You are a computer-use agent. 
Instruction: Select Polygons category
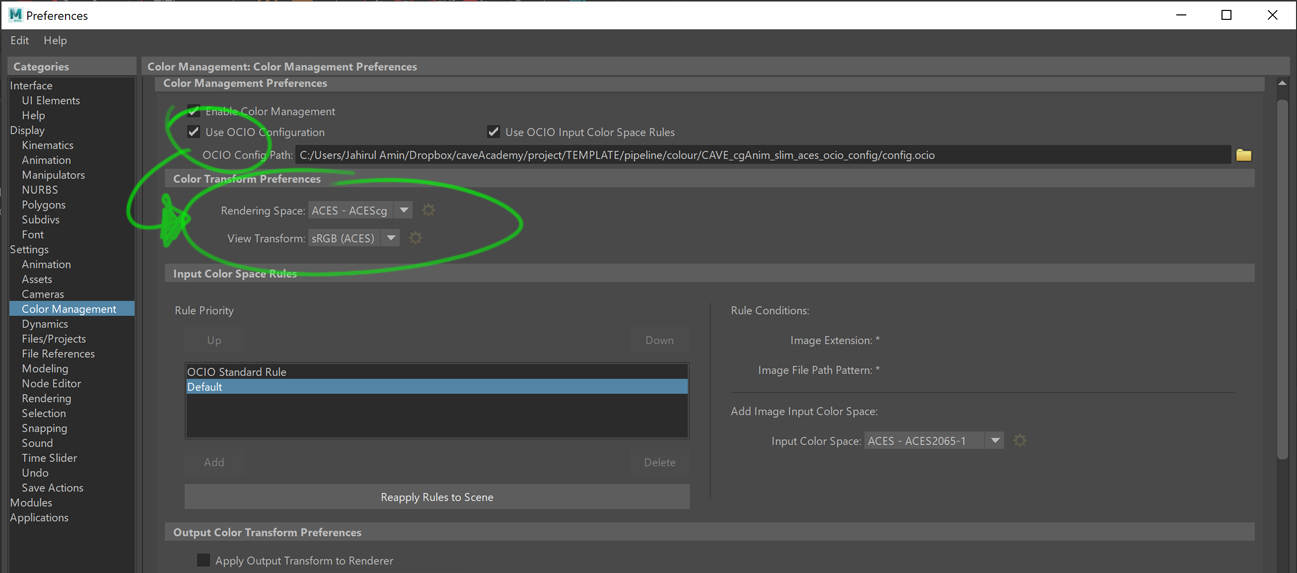(43, 205)
